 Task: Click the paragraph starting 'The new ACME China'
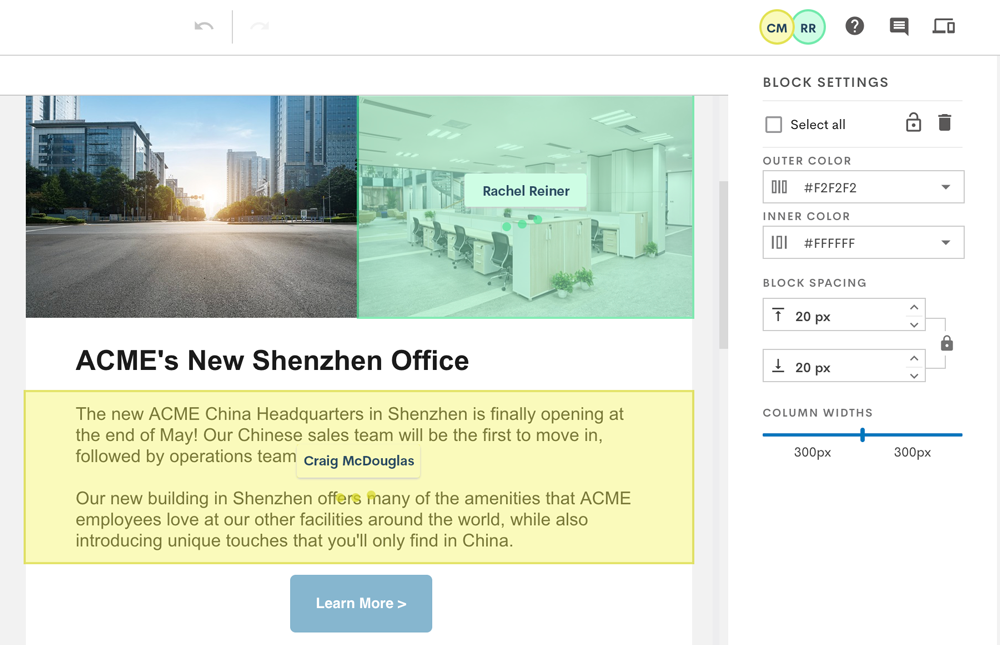(x=349, y=435)
